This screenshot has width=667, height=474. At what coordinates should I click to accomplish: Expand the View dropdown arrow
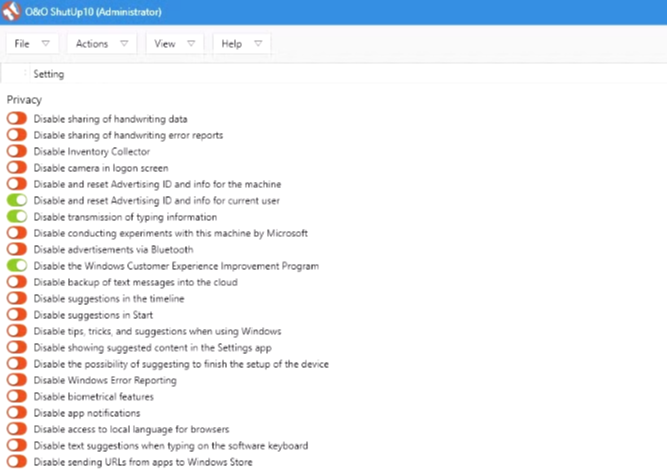(191, 44)
